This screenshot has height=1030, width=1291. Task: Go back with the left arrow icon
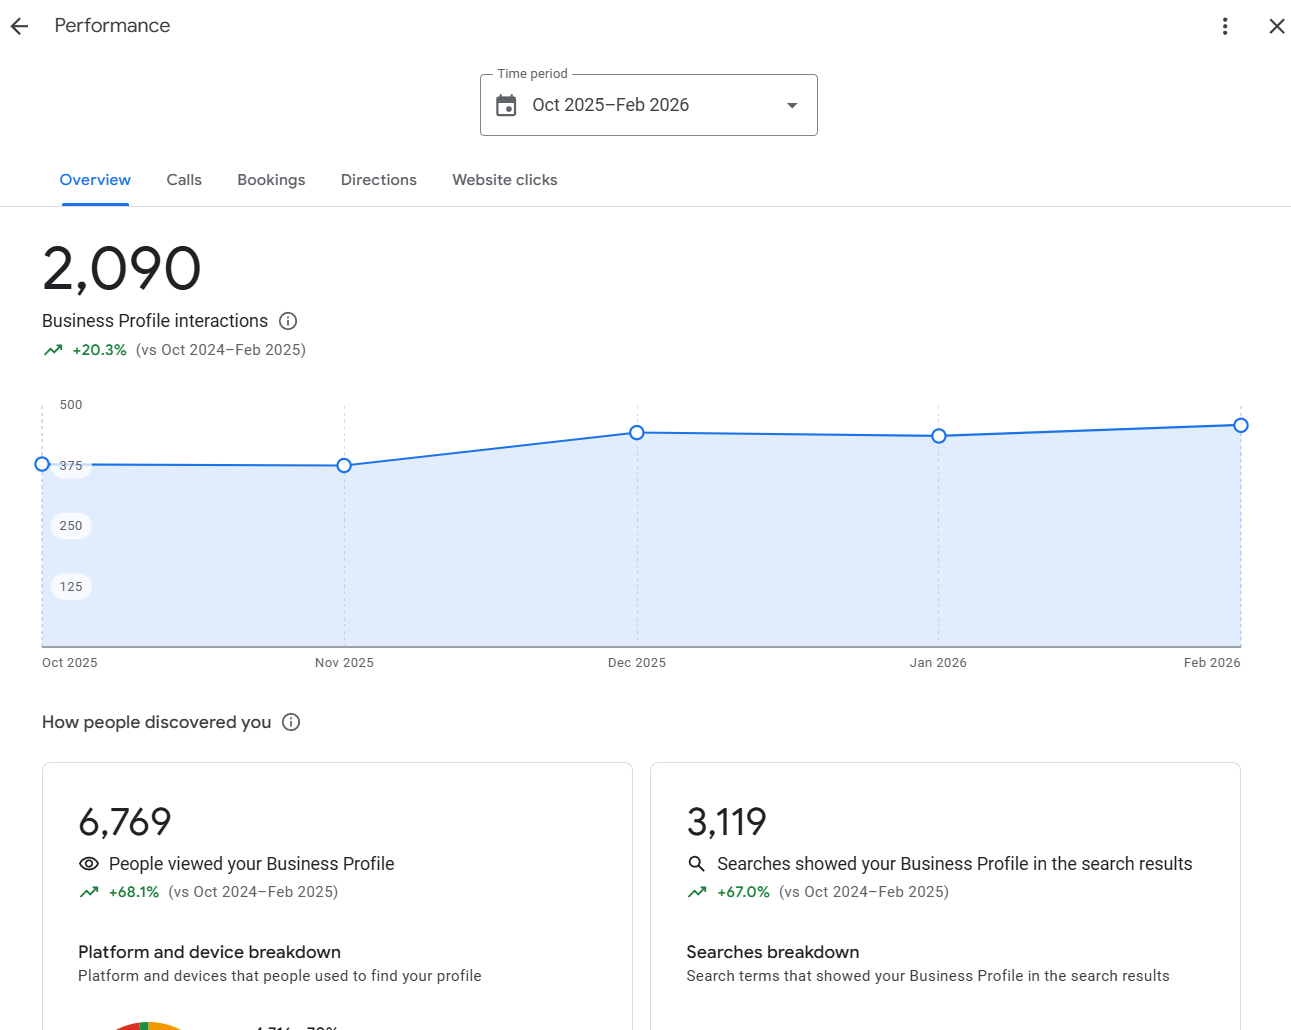tap(19, 26)
